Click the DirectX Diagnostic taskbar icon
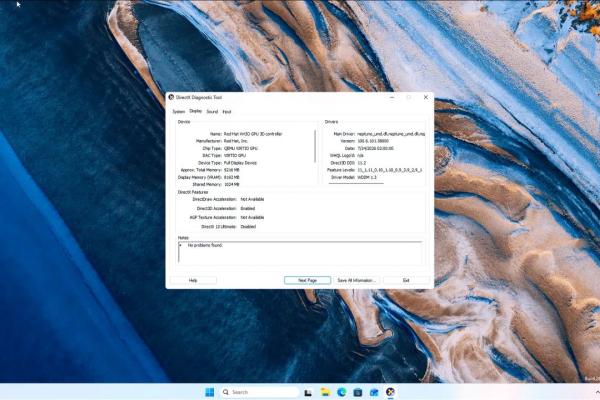 coord(390,392)
